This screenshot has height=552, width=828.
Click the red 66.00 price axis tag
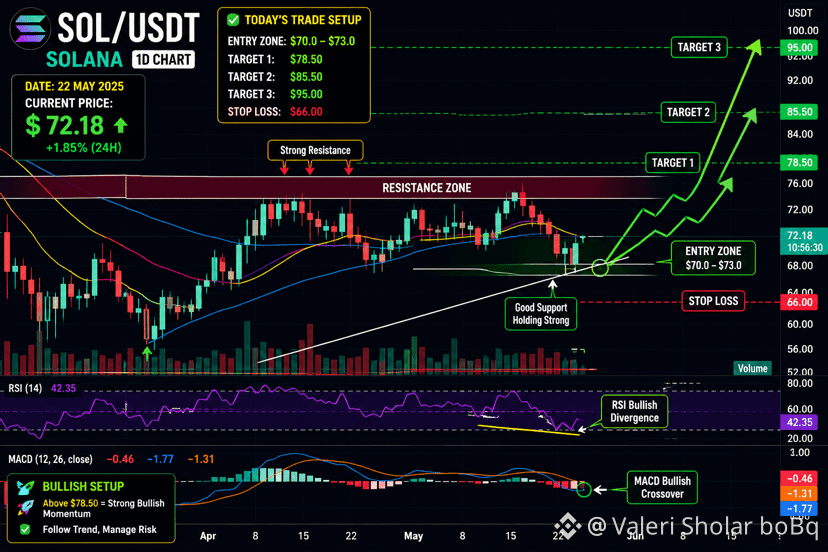799,302
